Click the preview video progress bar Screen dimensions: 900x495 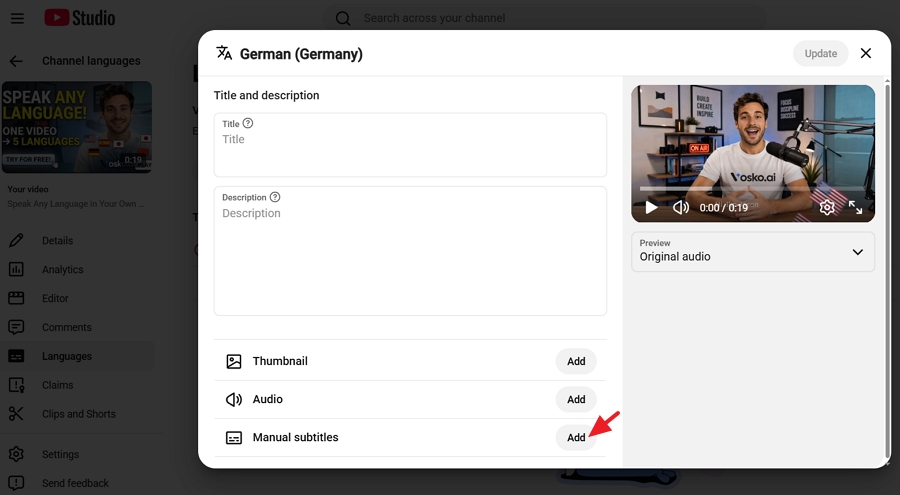(753, 188)
